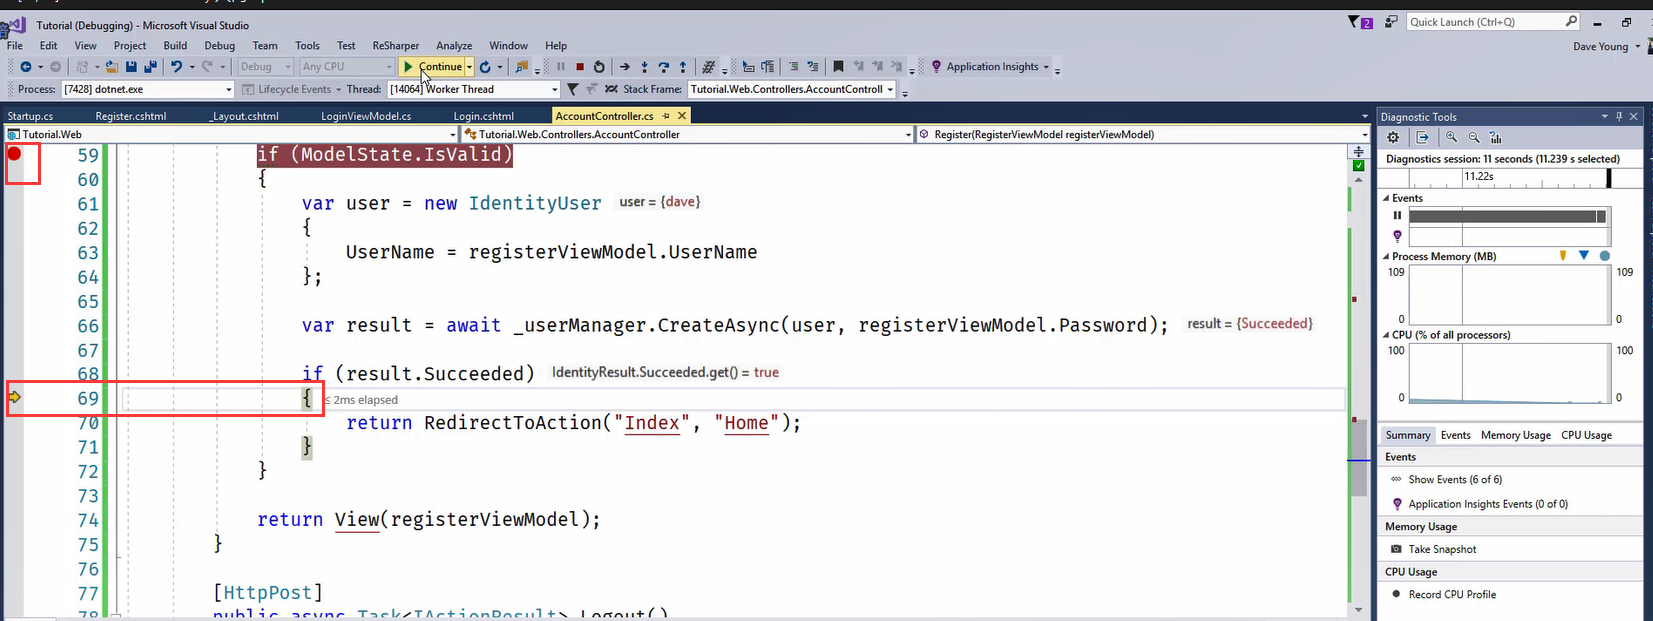Viewport: 1653px width, 621px height.
Task: Click the Application Insights lightbulb icon
Action: click(x=936, y=67)
